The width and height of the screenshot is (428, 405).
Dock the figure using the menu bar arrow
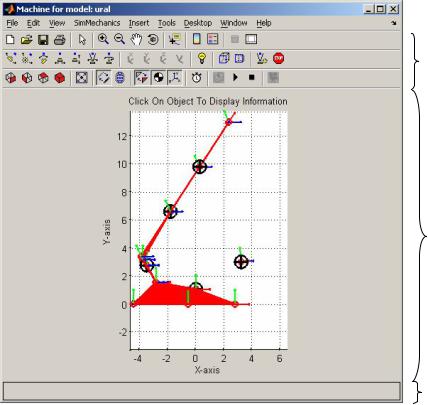tap(394, 23)
